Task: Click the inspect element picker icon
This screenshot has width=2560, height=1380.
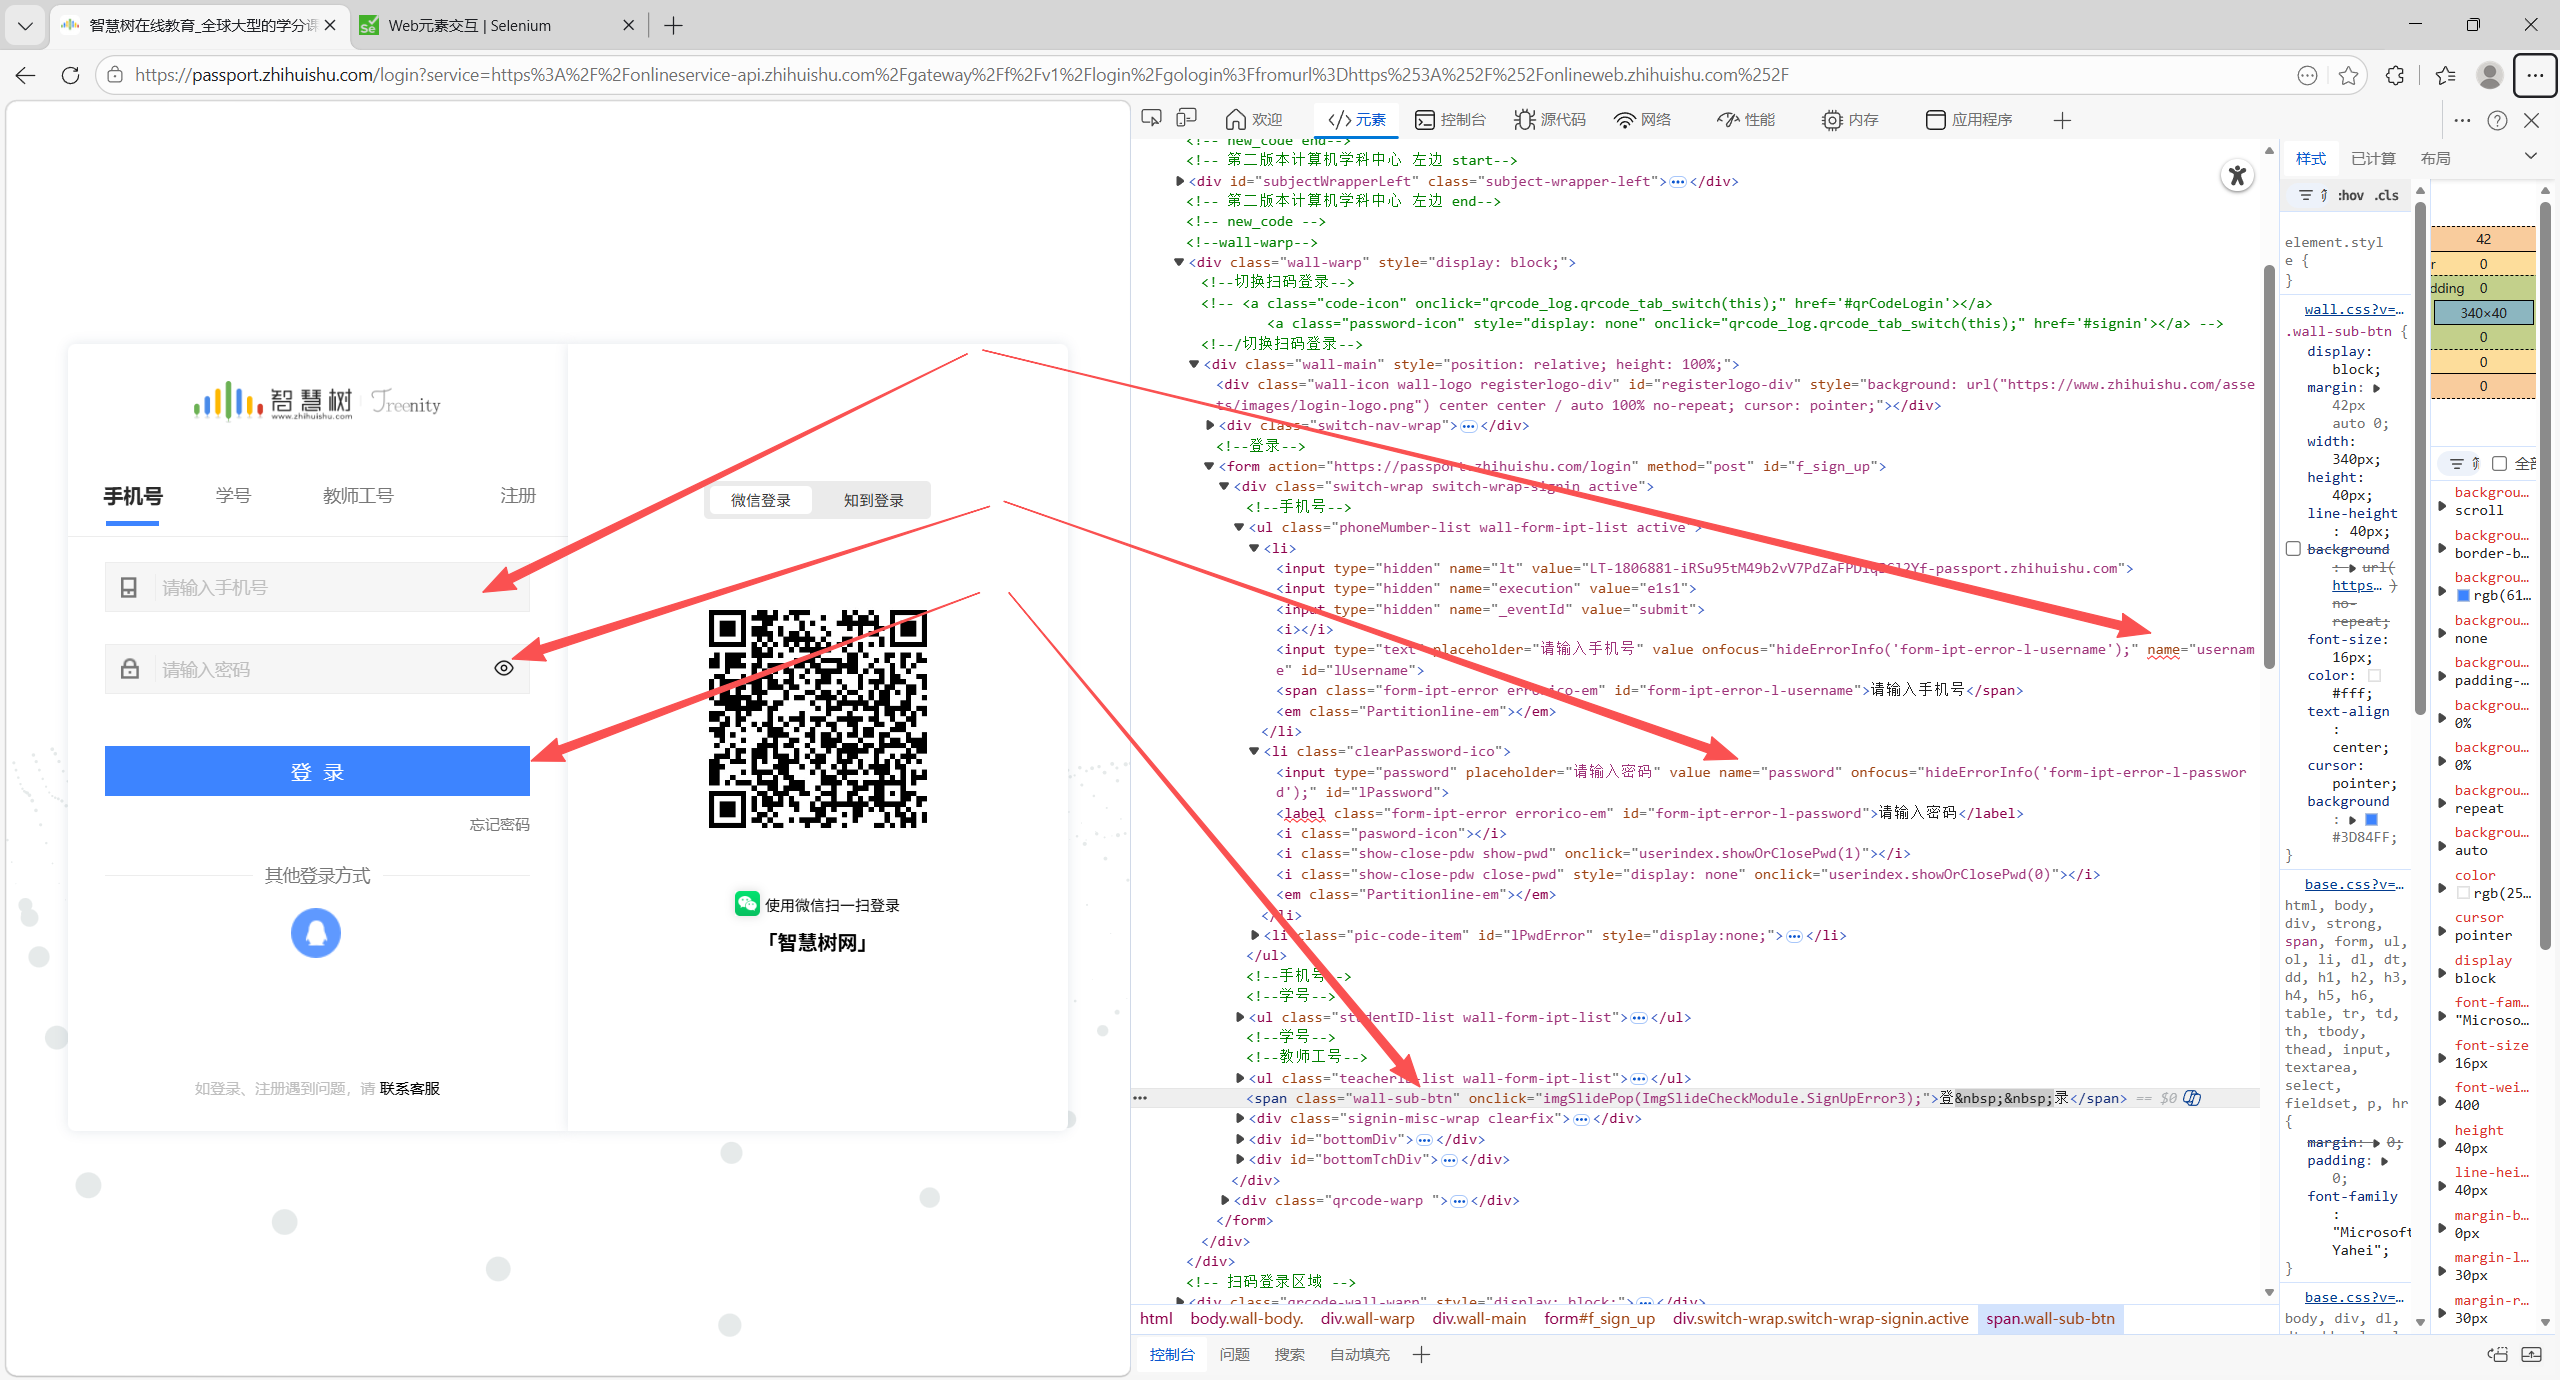Action: [1152, 119]
